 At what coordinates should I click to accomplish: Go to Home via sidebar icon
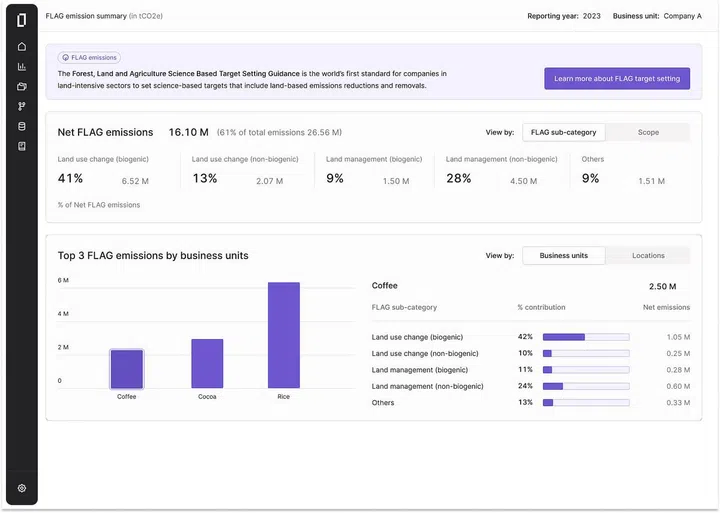pyautogui.click(x=22, y=47)
